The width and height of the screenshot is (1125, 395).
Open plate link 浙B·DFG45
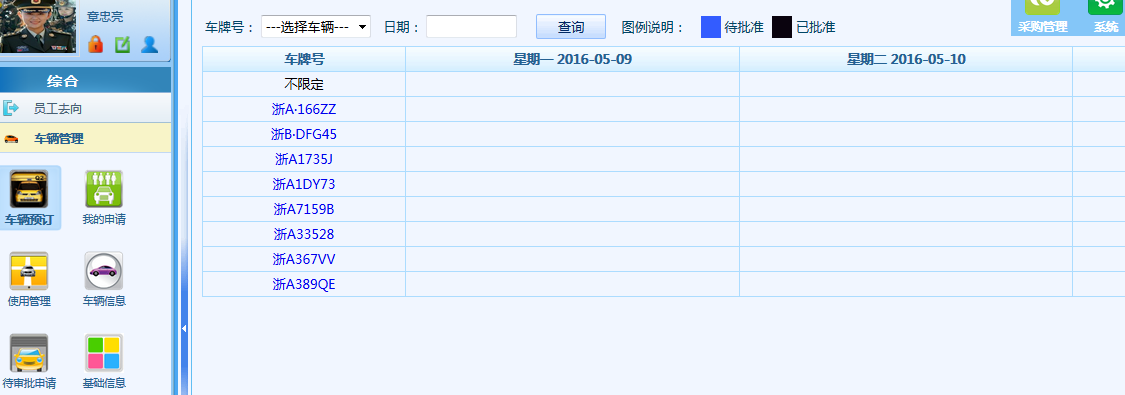coord(304,134)
